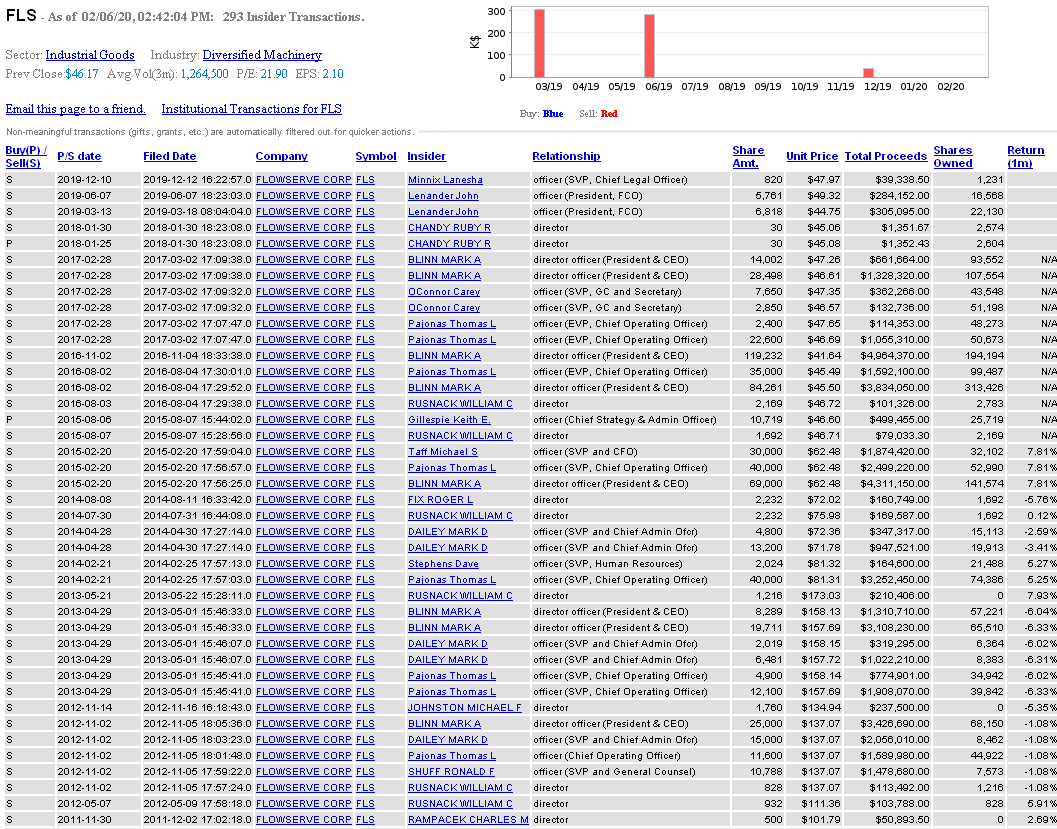
Task: Sort table by Filed Date header
Action: 170,156
